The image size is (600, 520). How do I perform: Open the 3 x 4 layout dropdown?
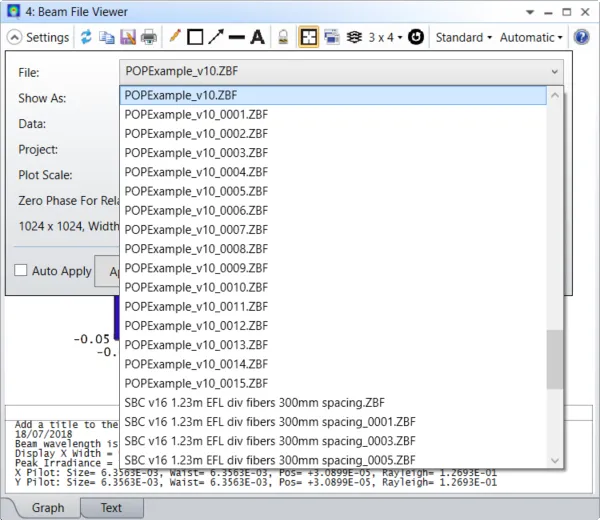click(x=385, y=37)
